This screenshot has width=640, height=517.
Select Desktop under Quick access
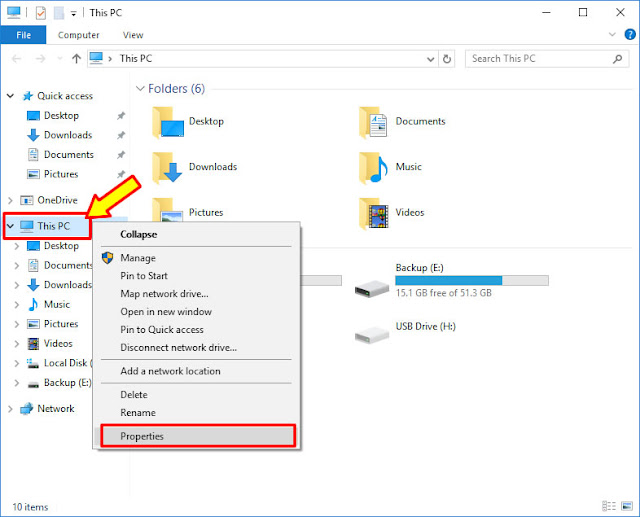[61, 115]
